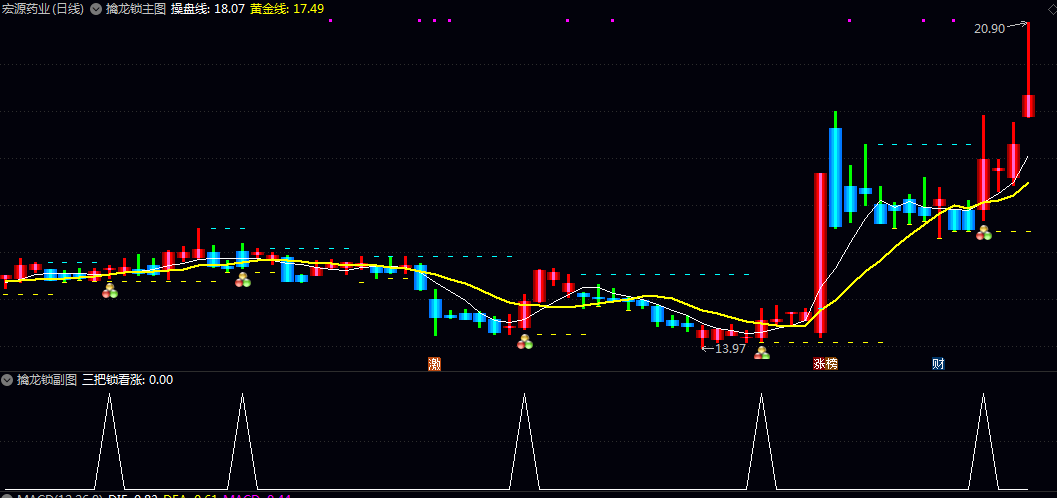Click the 涨榜 event marker
1057x498 pixels.
825,364
